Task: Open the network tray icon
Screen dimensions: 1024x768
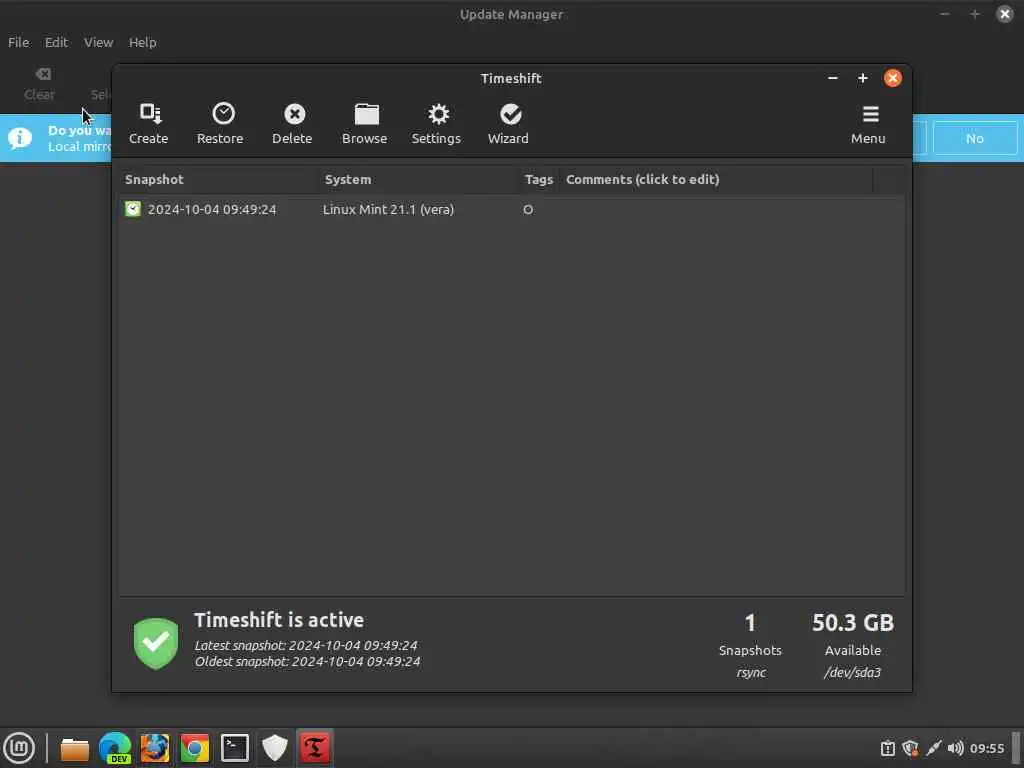Action: tap(934, 748)
